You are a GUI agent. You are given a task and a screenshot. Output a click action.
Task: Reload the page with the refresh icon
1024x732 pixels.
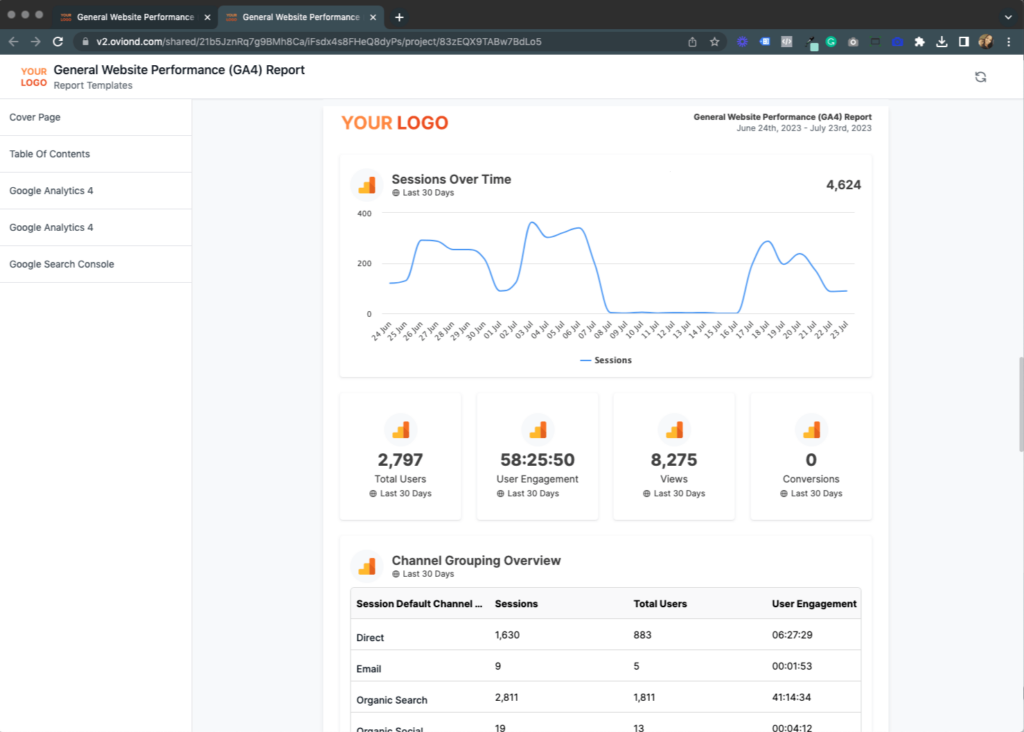tap(58, 42)
